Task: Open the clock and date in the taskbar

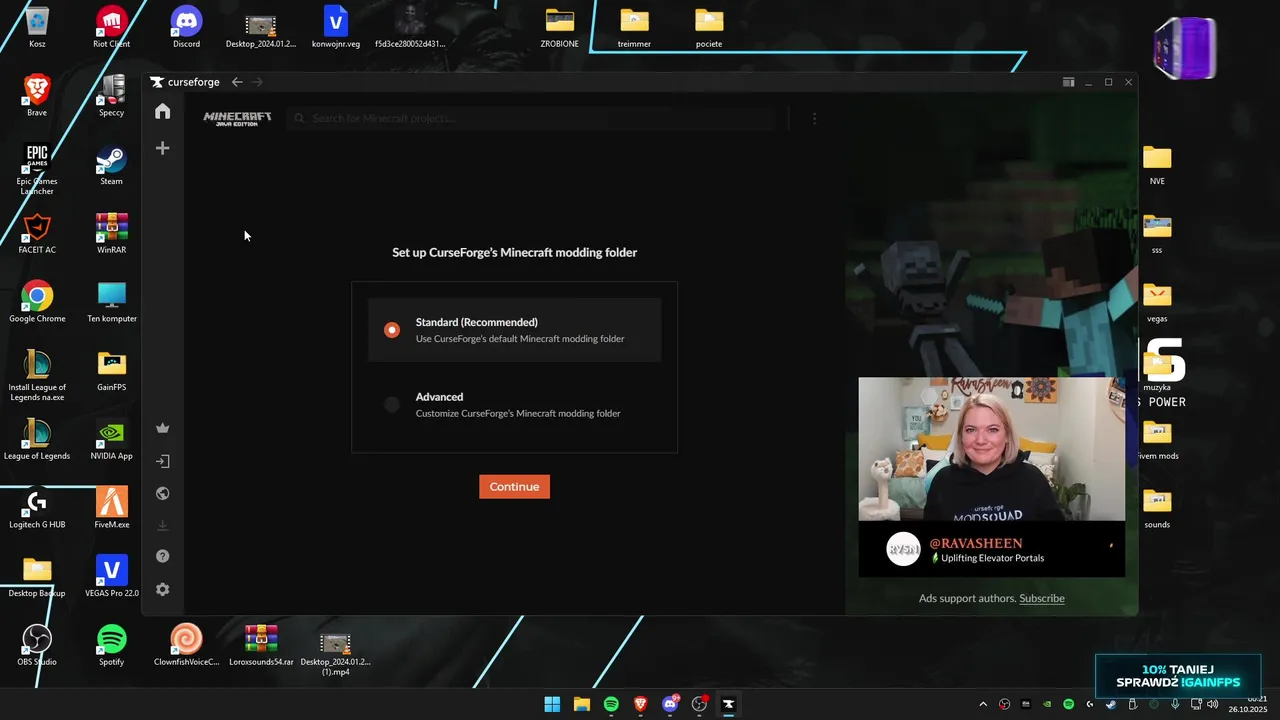Action: tap(1249, 704)
